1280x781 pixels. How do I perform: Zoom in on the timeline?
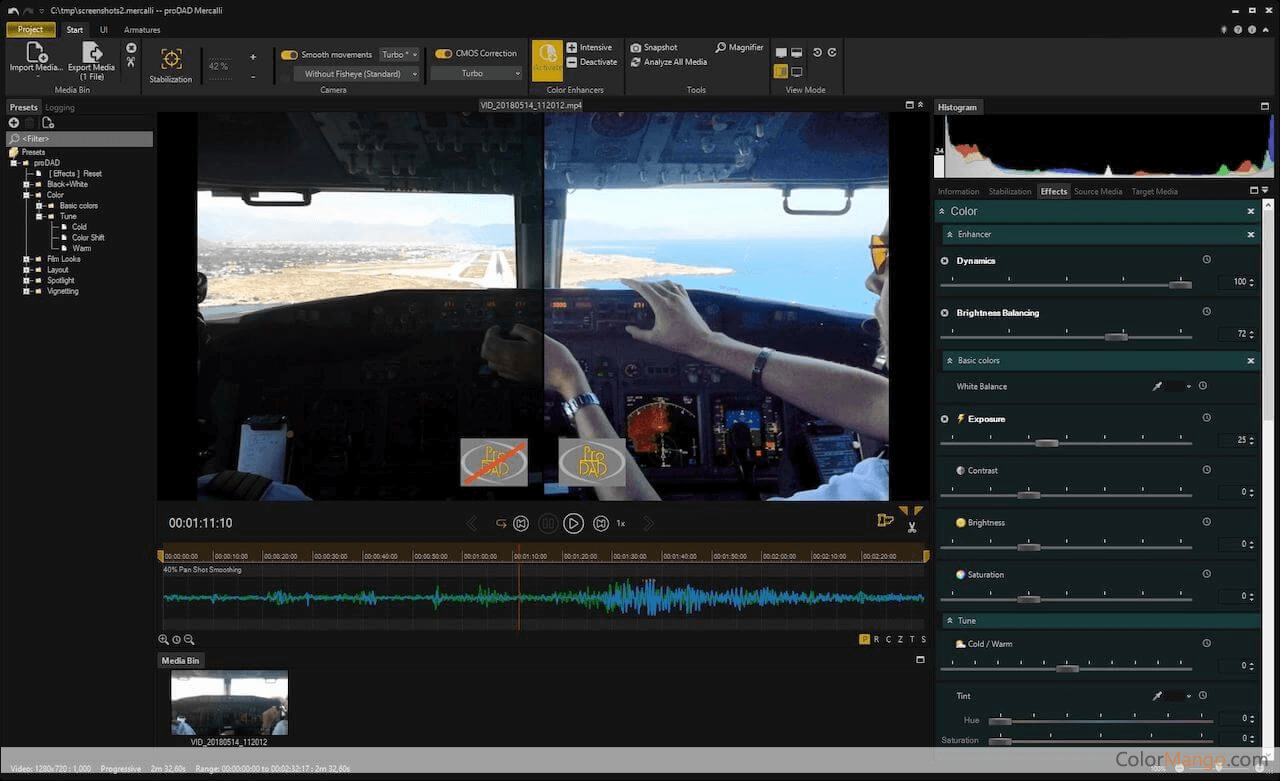[164, 640]
